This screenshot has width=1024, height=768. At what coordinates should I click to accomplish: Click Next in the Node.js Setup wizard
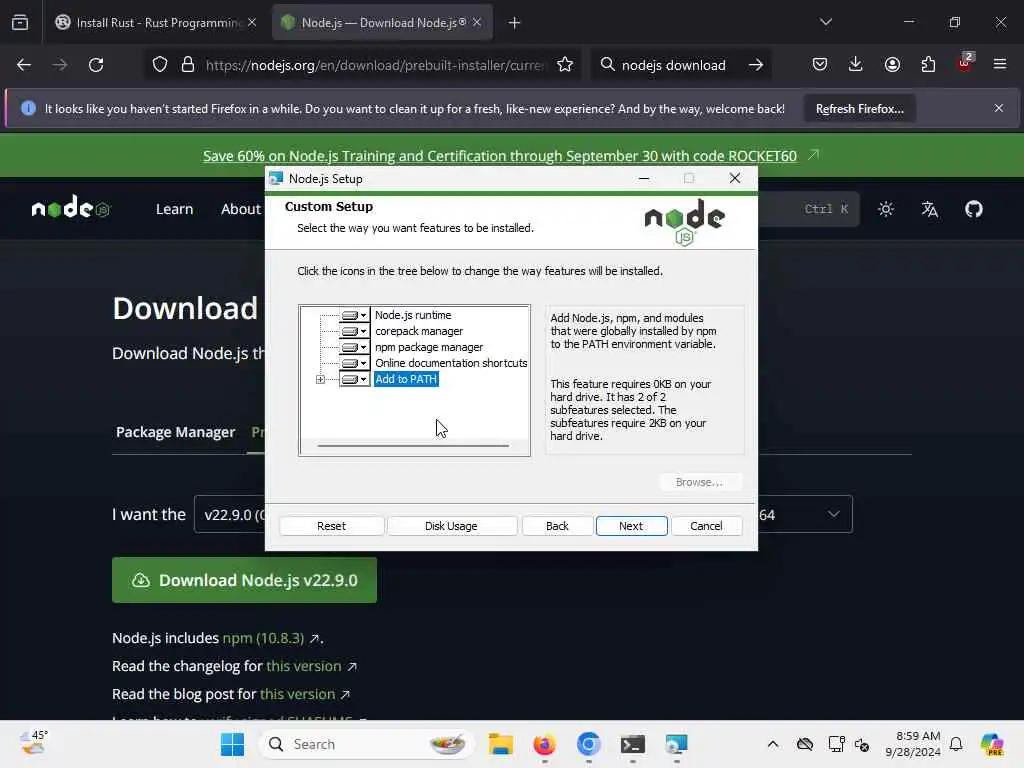[631, 526]
